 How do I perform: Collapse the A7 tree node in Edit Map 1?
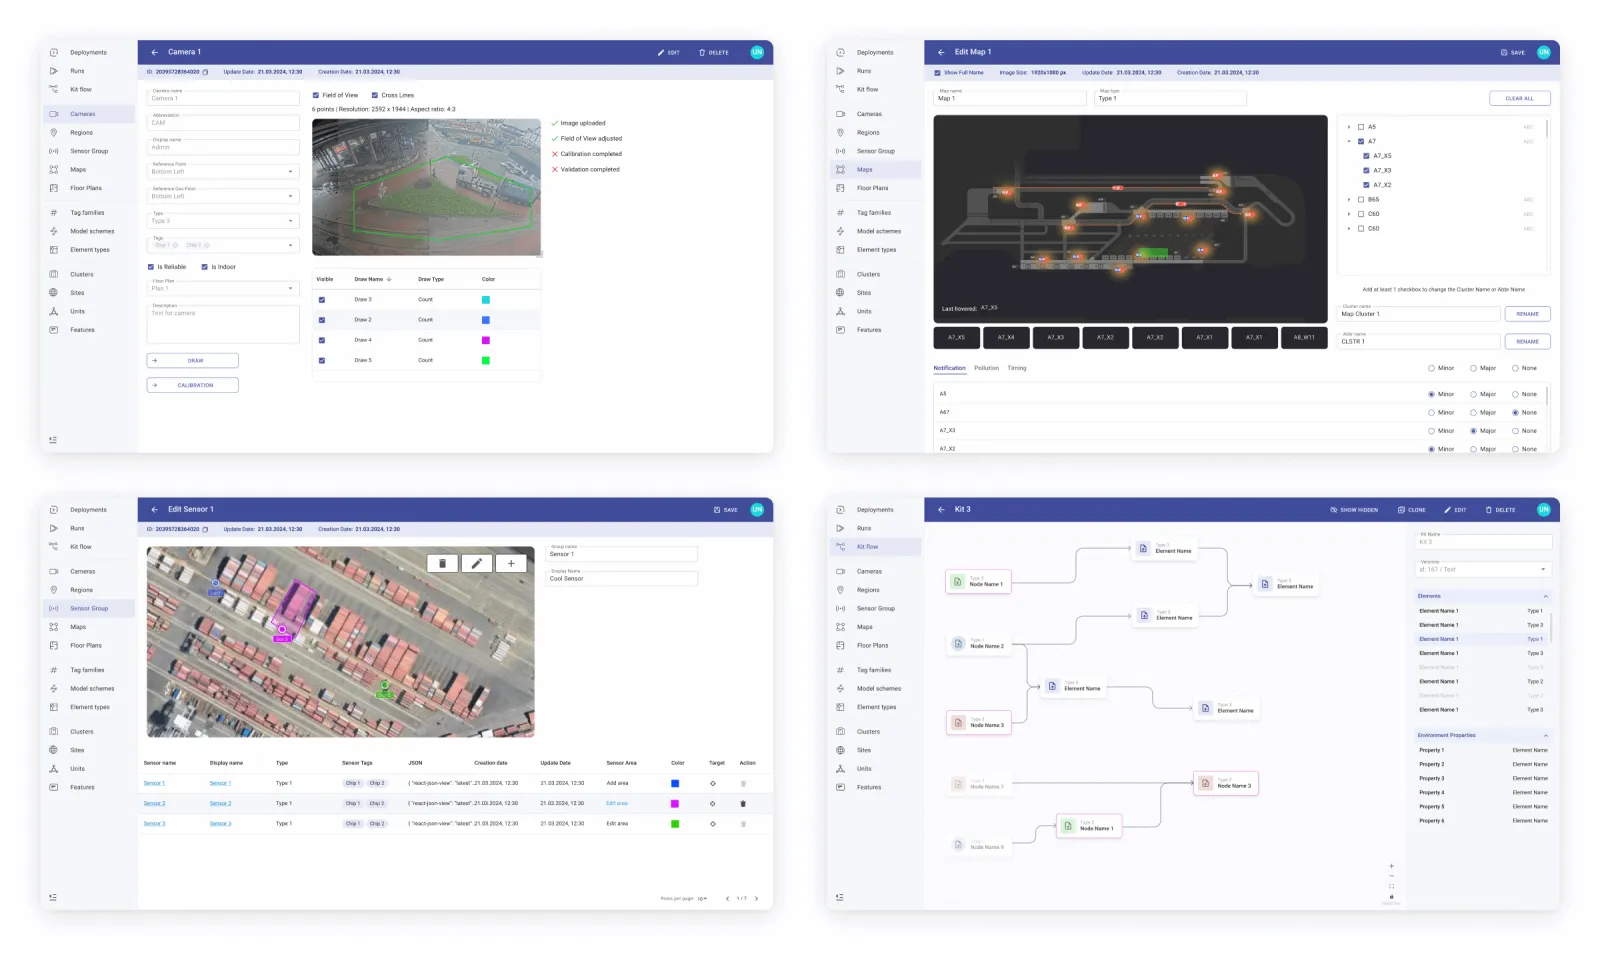click(x=1349, y=141)
